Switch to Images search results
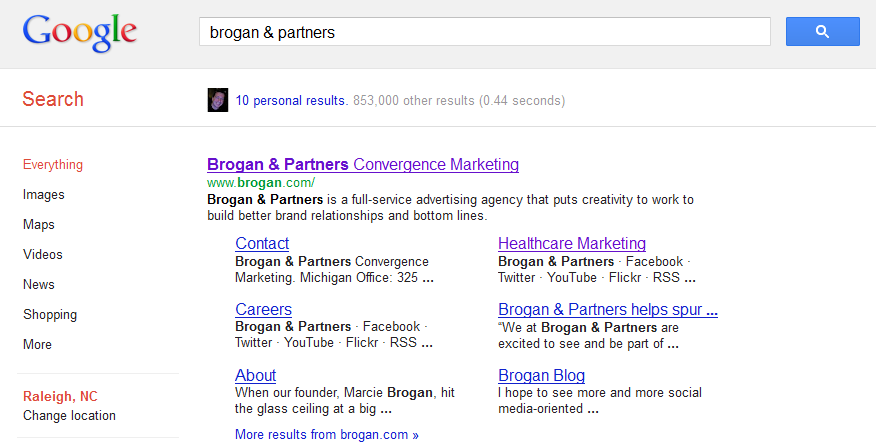The image size is (876, 448). pyautogui.click(x=44, y=195)
